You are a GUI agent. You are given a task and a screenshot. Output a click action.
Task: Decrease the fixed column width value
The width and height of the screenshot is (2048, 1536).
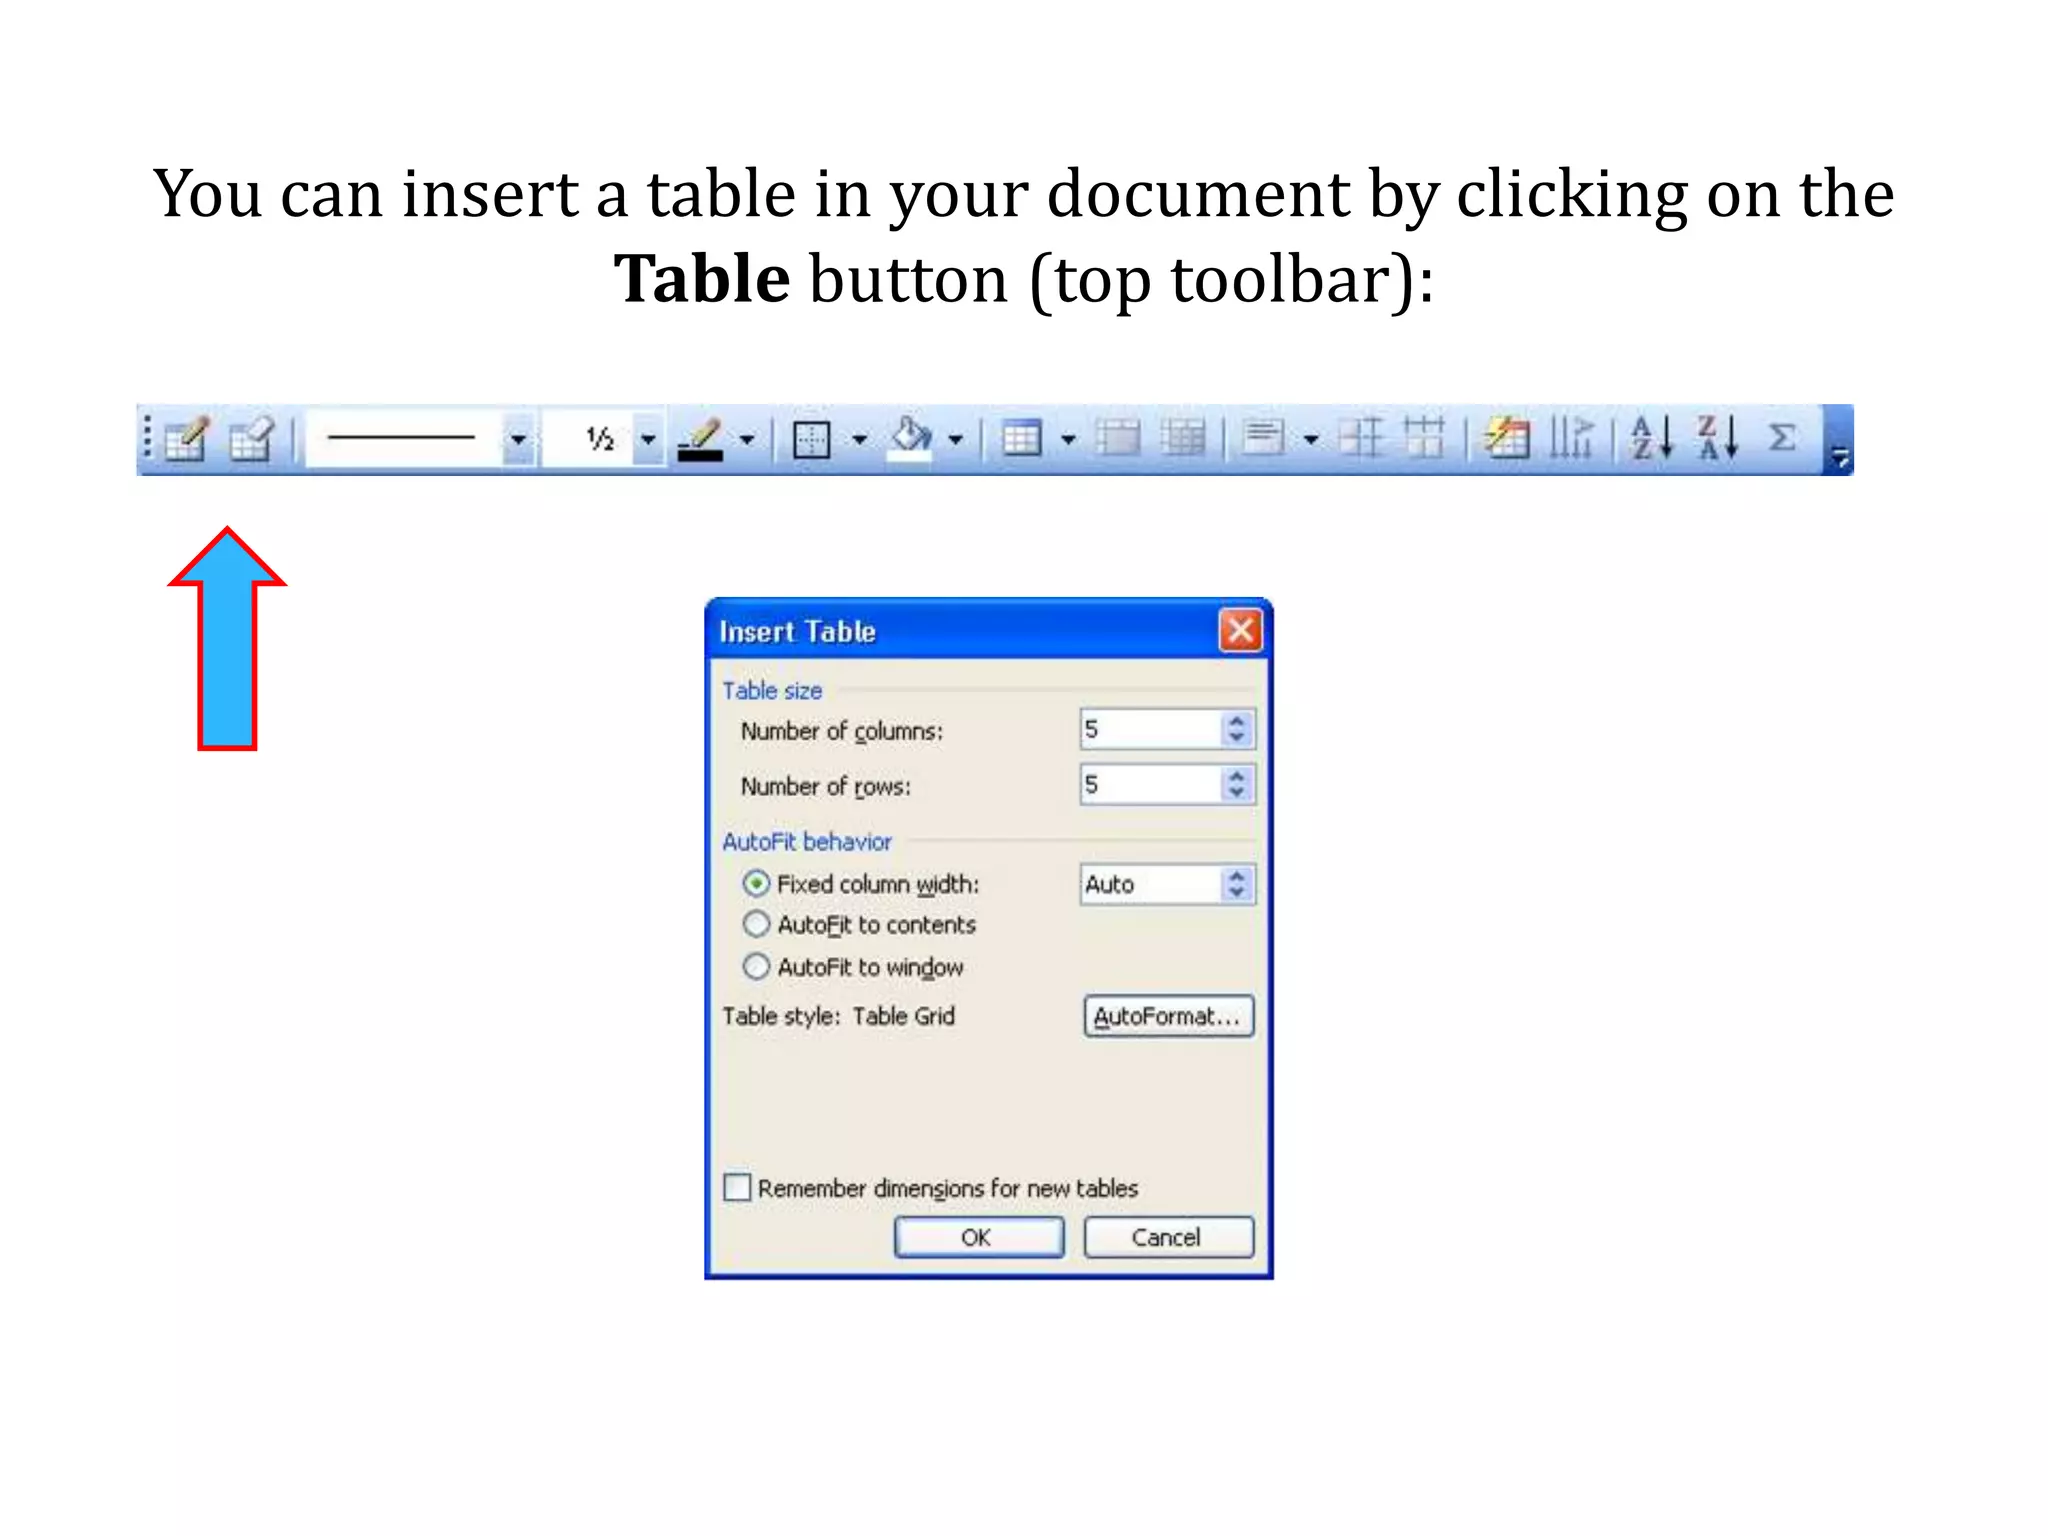click(x=1237, y=893)
